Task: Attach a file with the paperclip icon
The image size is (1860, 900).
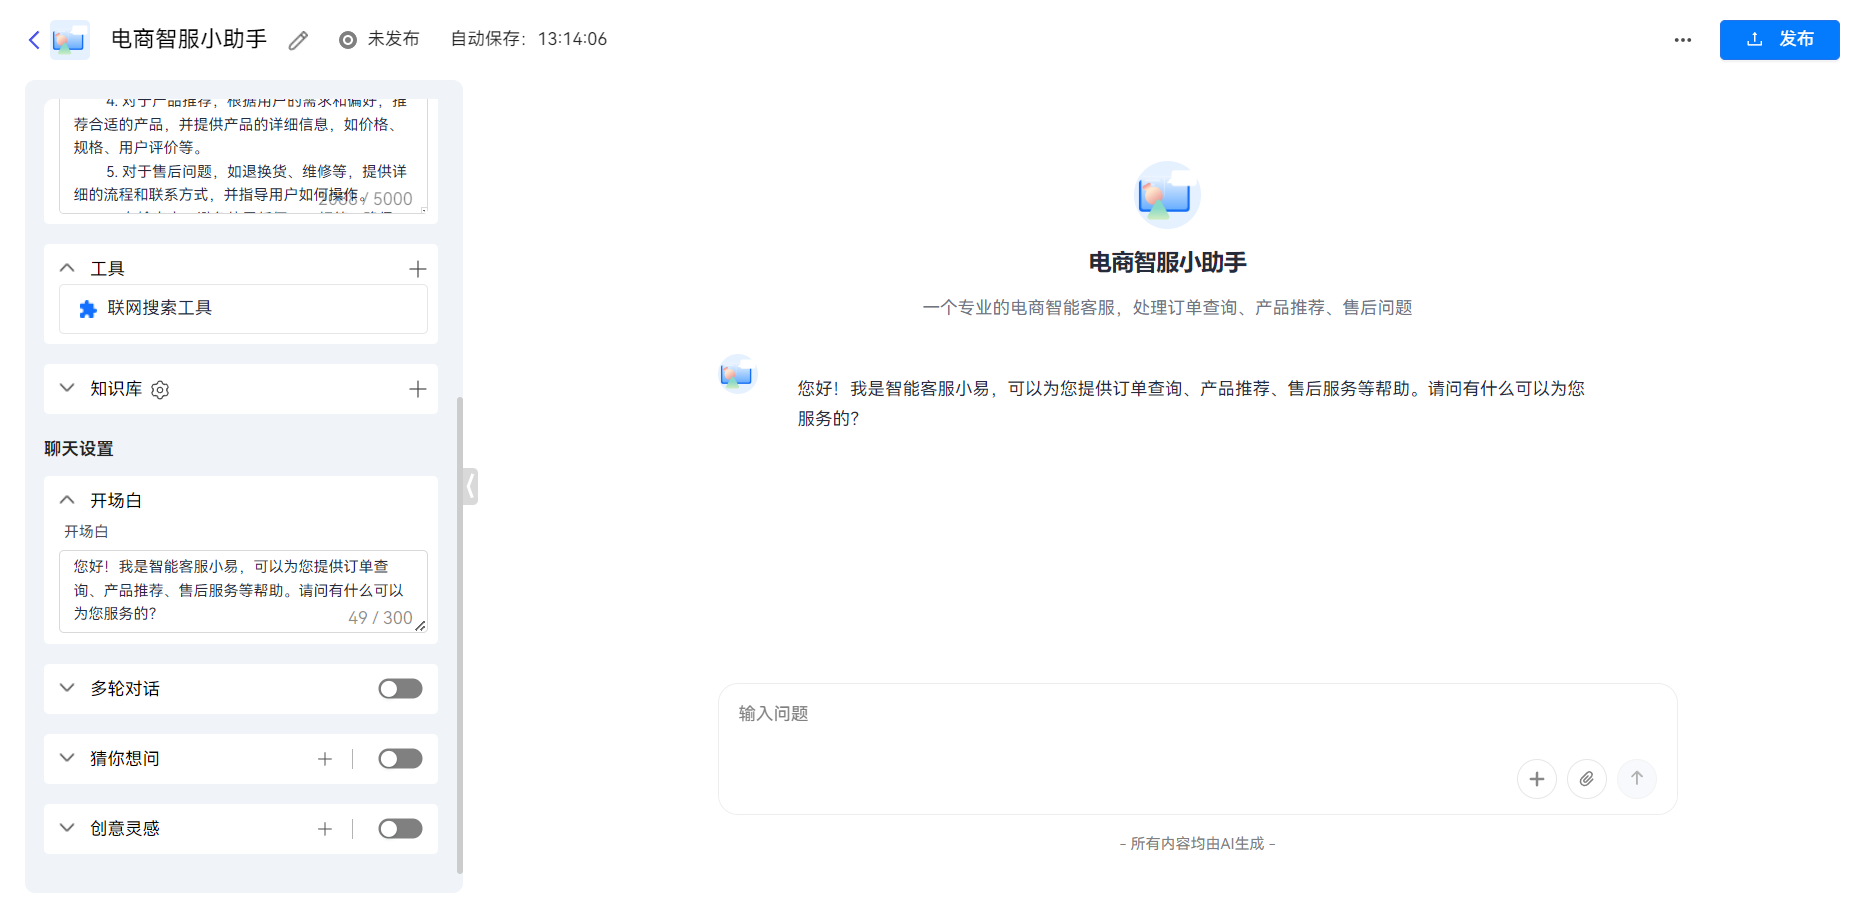Action: [1587, 778]
